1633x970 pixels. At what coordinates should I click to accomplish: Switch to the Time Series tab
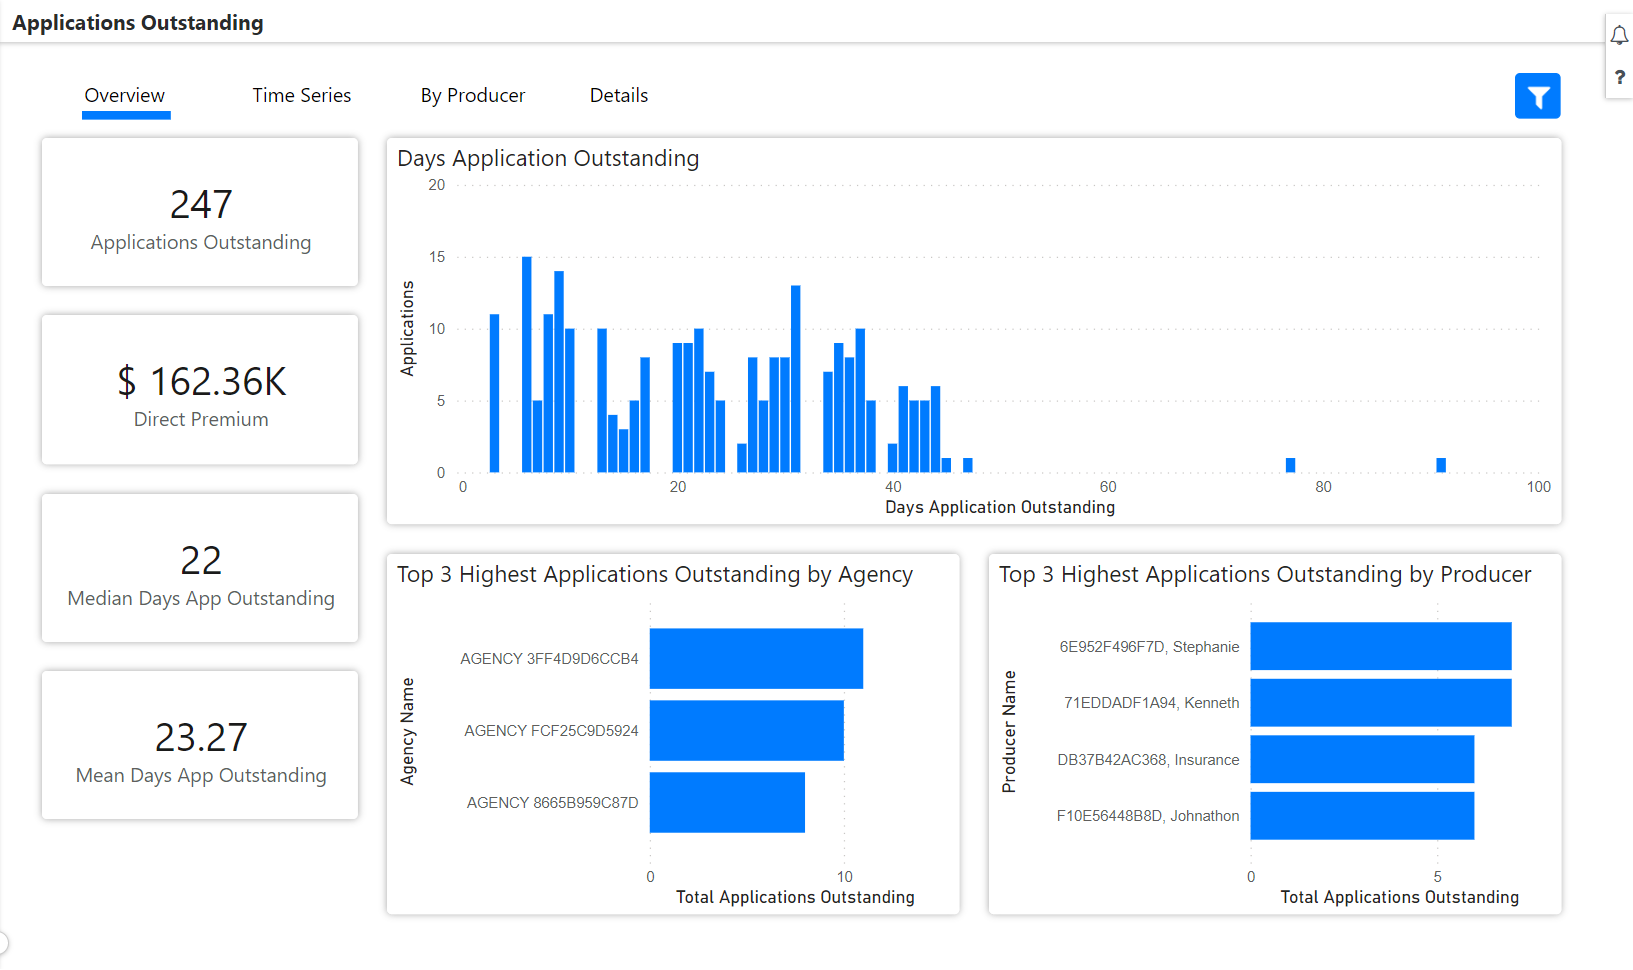301,95
